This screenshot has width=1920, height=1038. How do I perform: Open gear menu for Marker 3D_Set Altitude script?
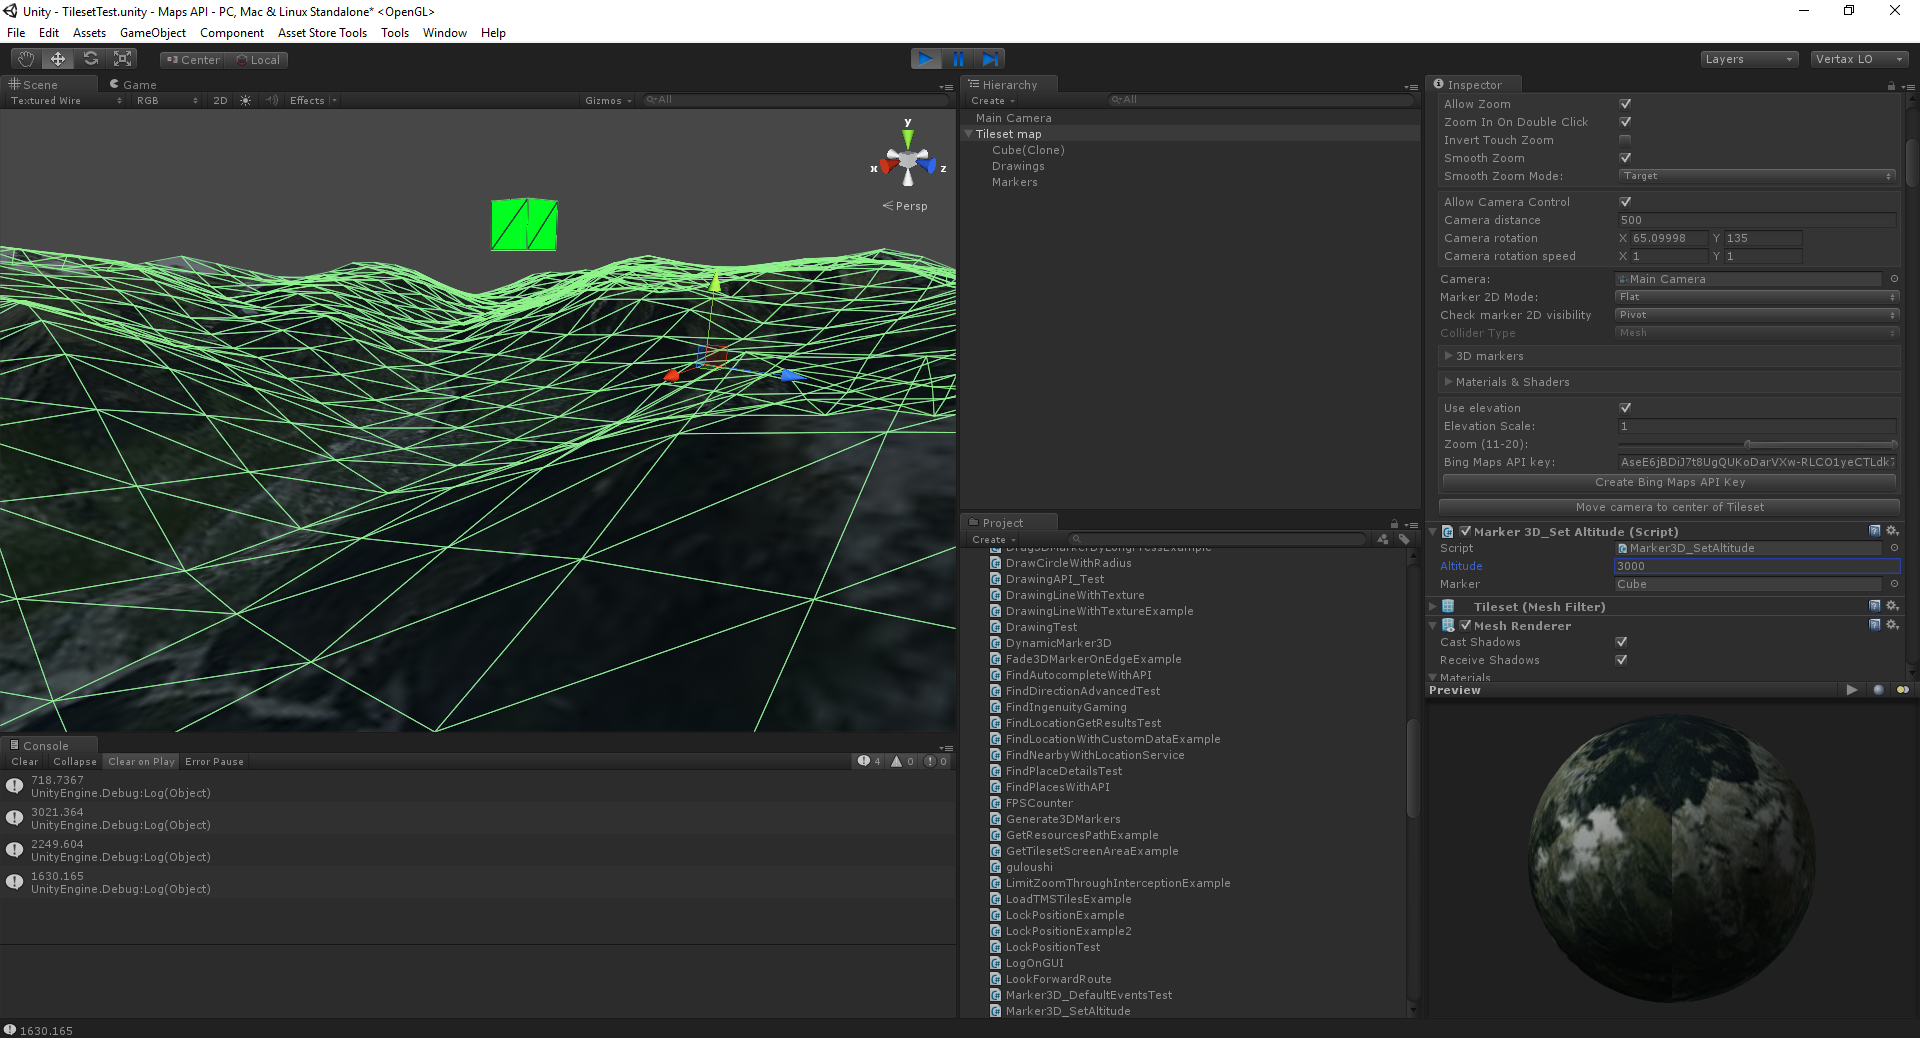pyautogui.click(x=1892, y=531)
